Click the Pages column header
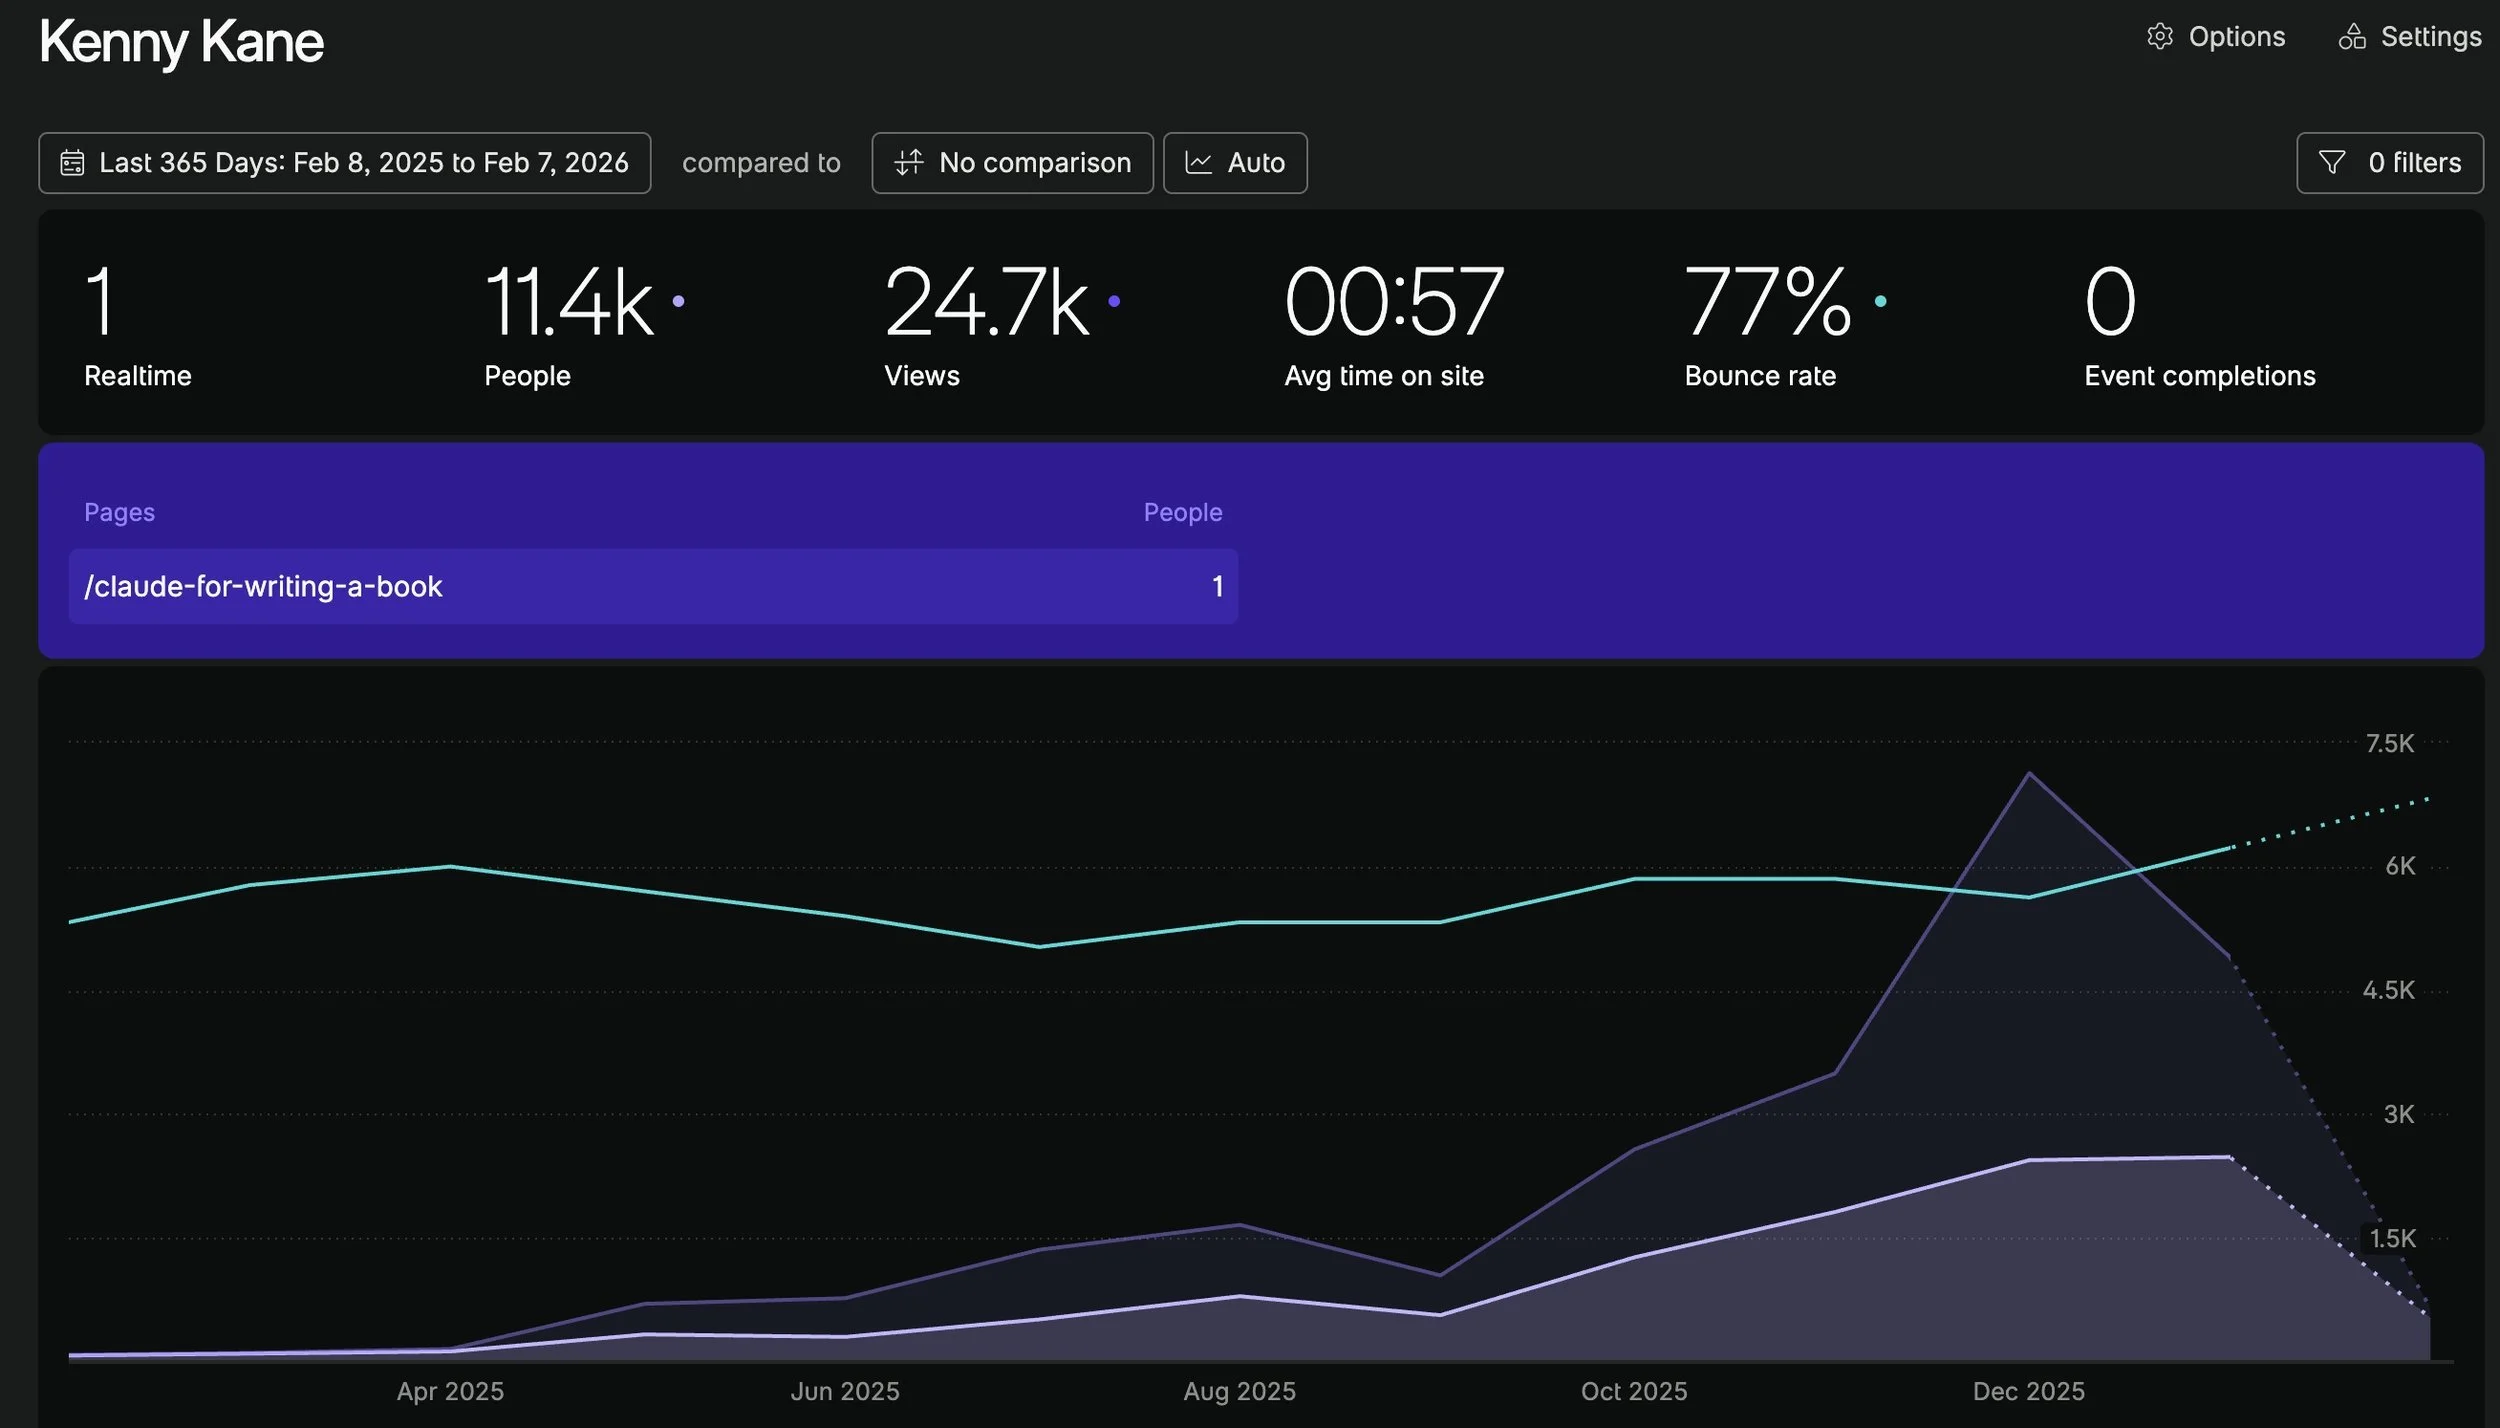The height and width of the screenshot is (1428, 2500). click(119, 512)
